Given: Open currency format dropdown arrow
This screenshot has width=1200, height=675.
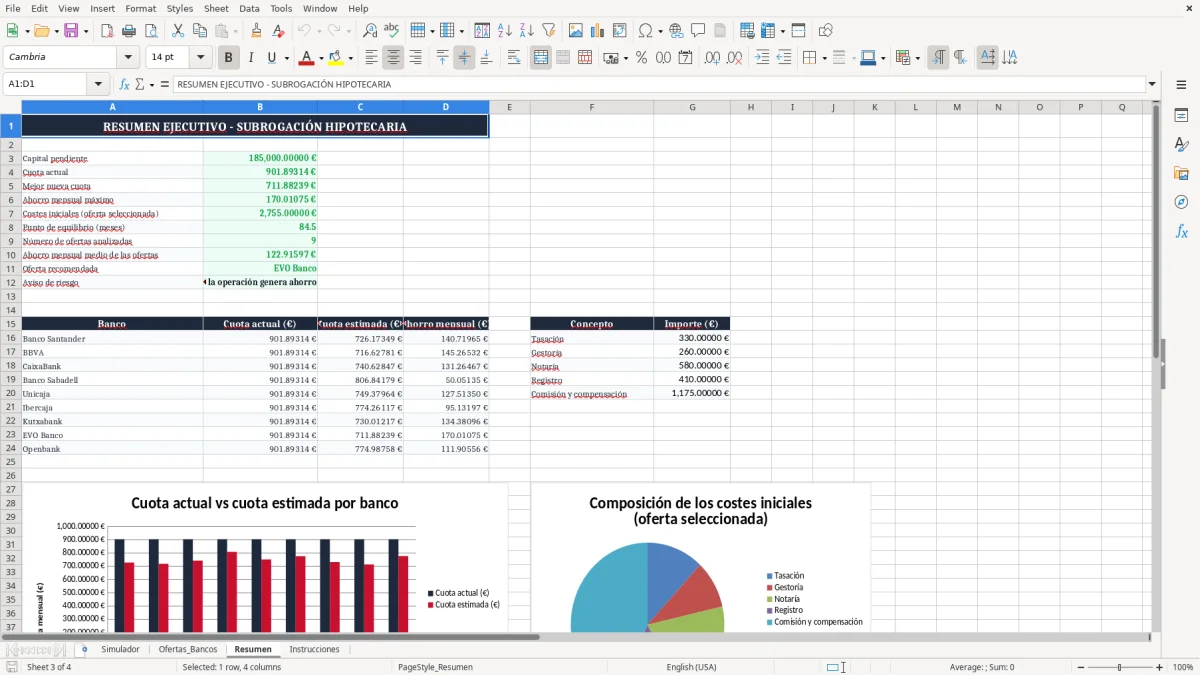Looking at the screenshot, I should coord(625,58).
